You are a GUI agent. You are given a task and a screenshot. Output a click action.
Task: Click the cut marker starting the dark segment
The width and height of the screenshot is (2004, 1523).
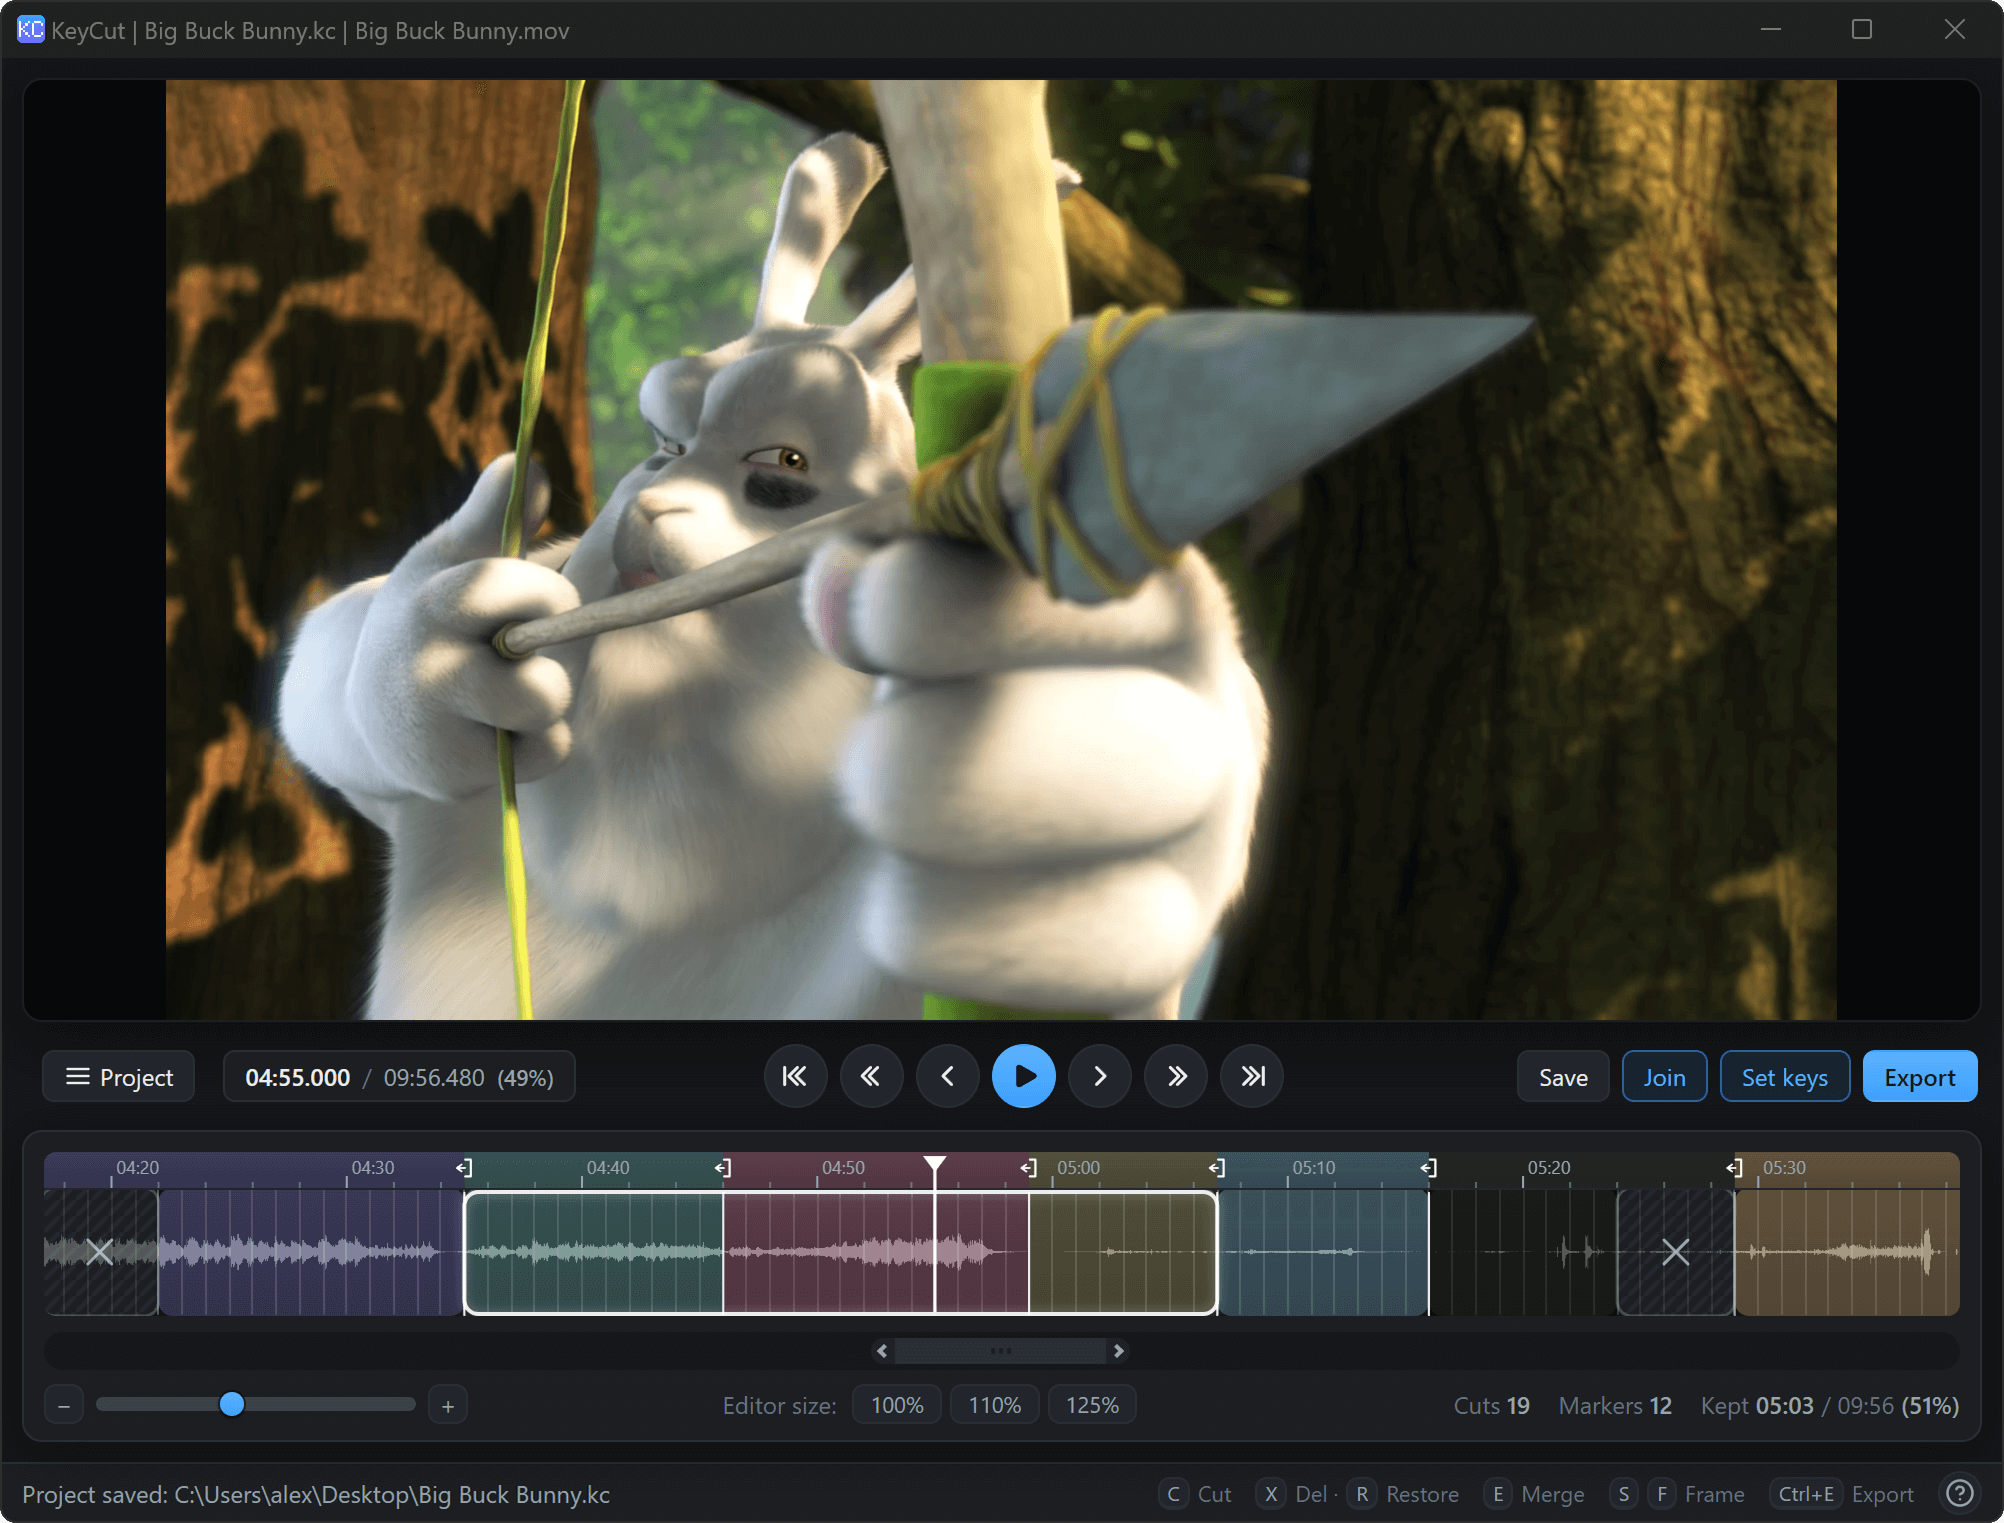pos(1429,1168)
